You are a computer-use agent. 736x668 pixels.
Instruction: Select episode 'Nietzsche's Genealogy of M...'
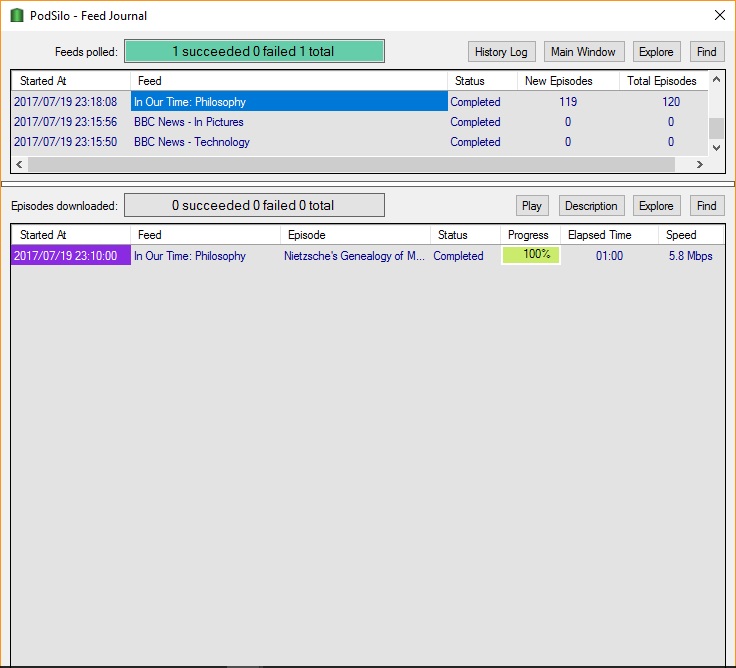(354, 256)
